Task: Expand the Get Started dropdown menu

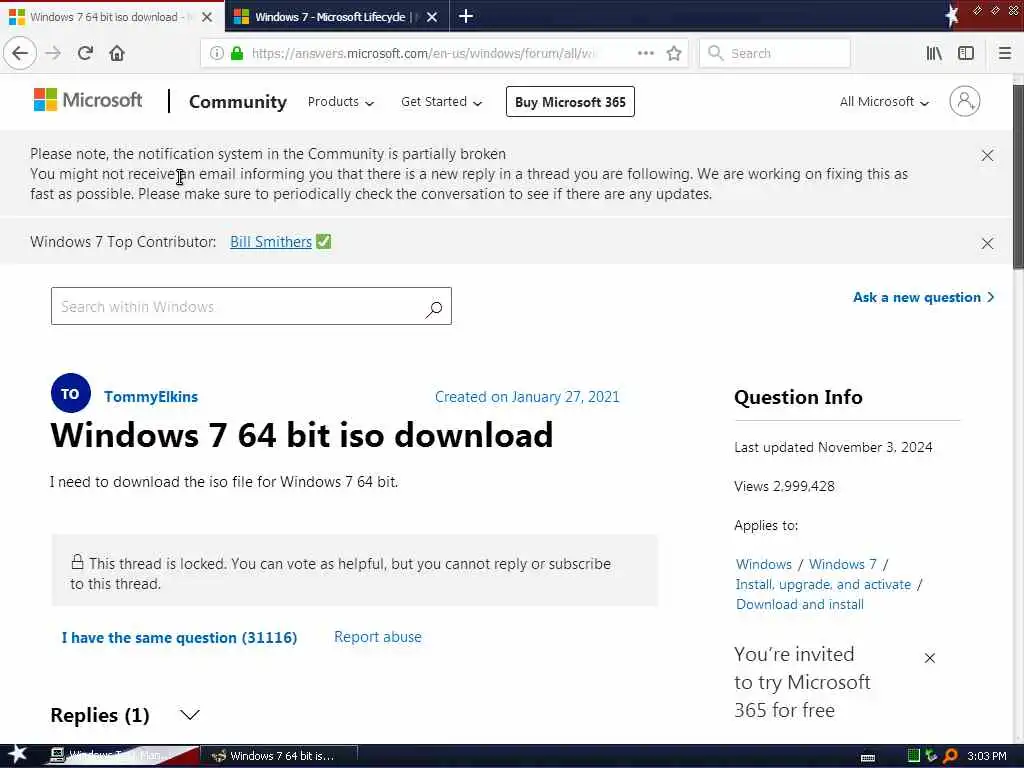Action: click(x=441, y=102)
